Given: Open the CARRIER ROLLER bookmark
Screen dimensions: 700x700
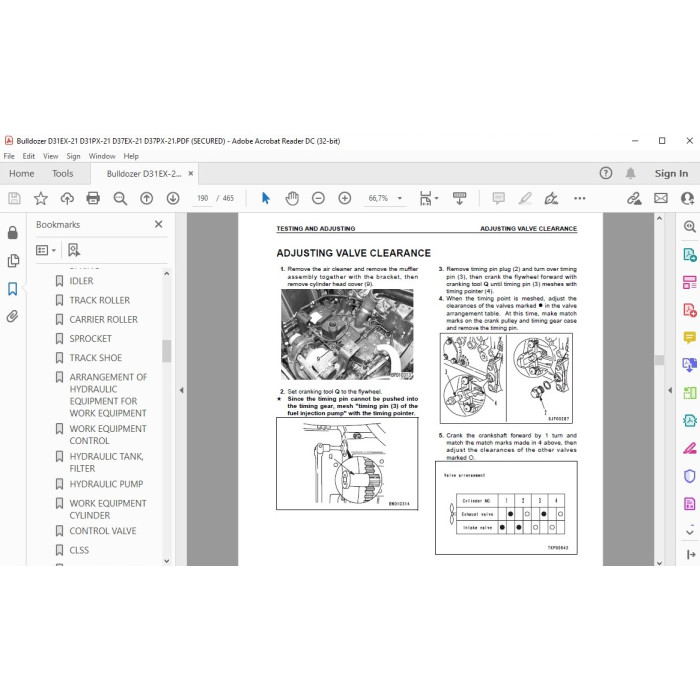Looking at the screenshot, I should tap(104, 319).
